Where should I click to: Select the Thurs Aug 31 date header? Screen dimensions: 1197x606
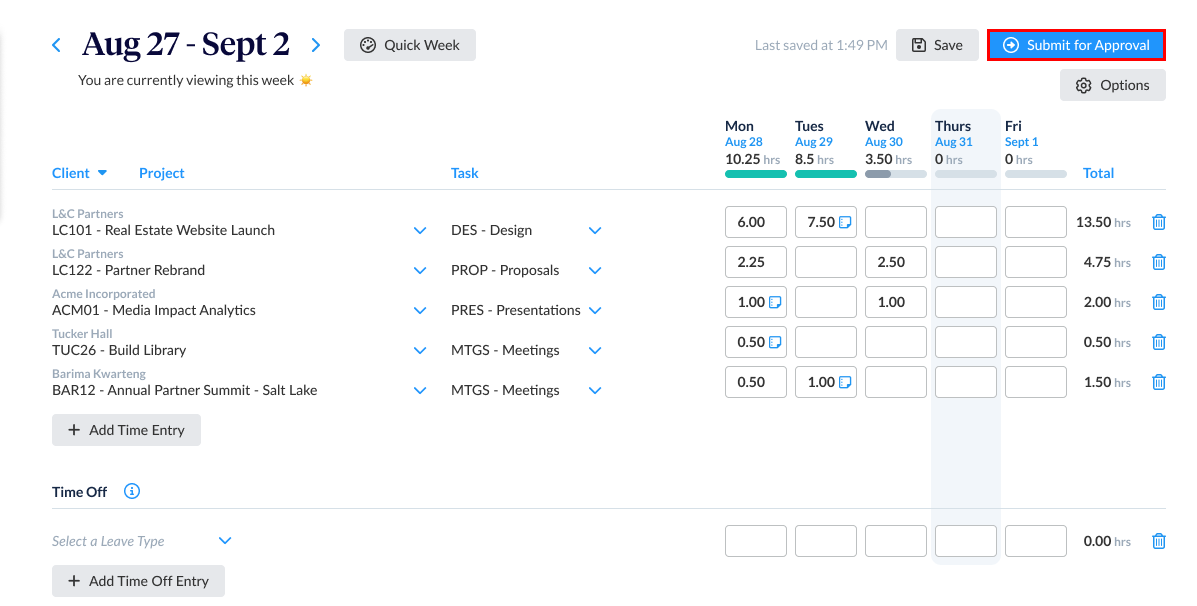[x=954, y=134]
